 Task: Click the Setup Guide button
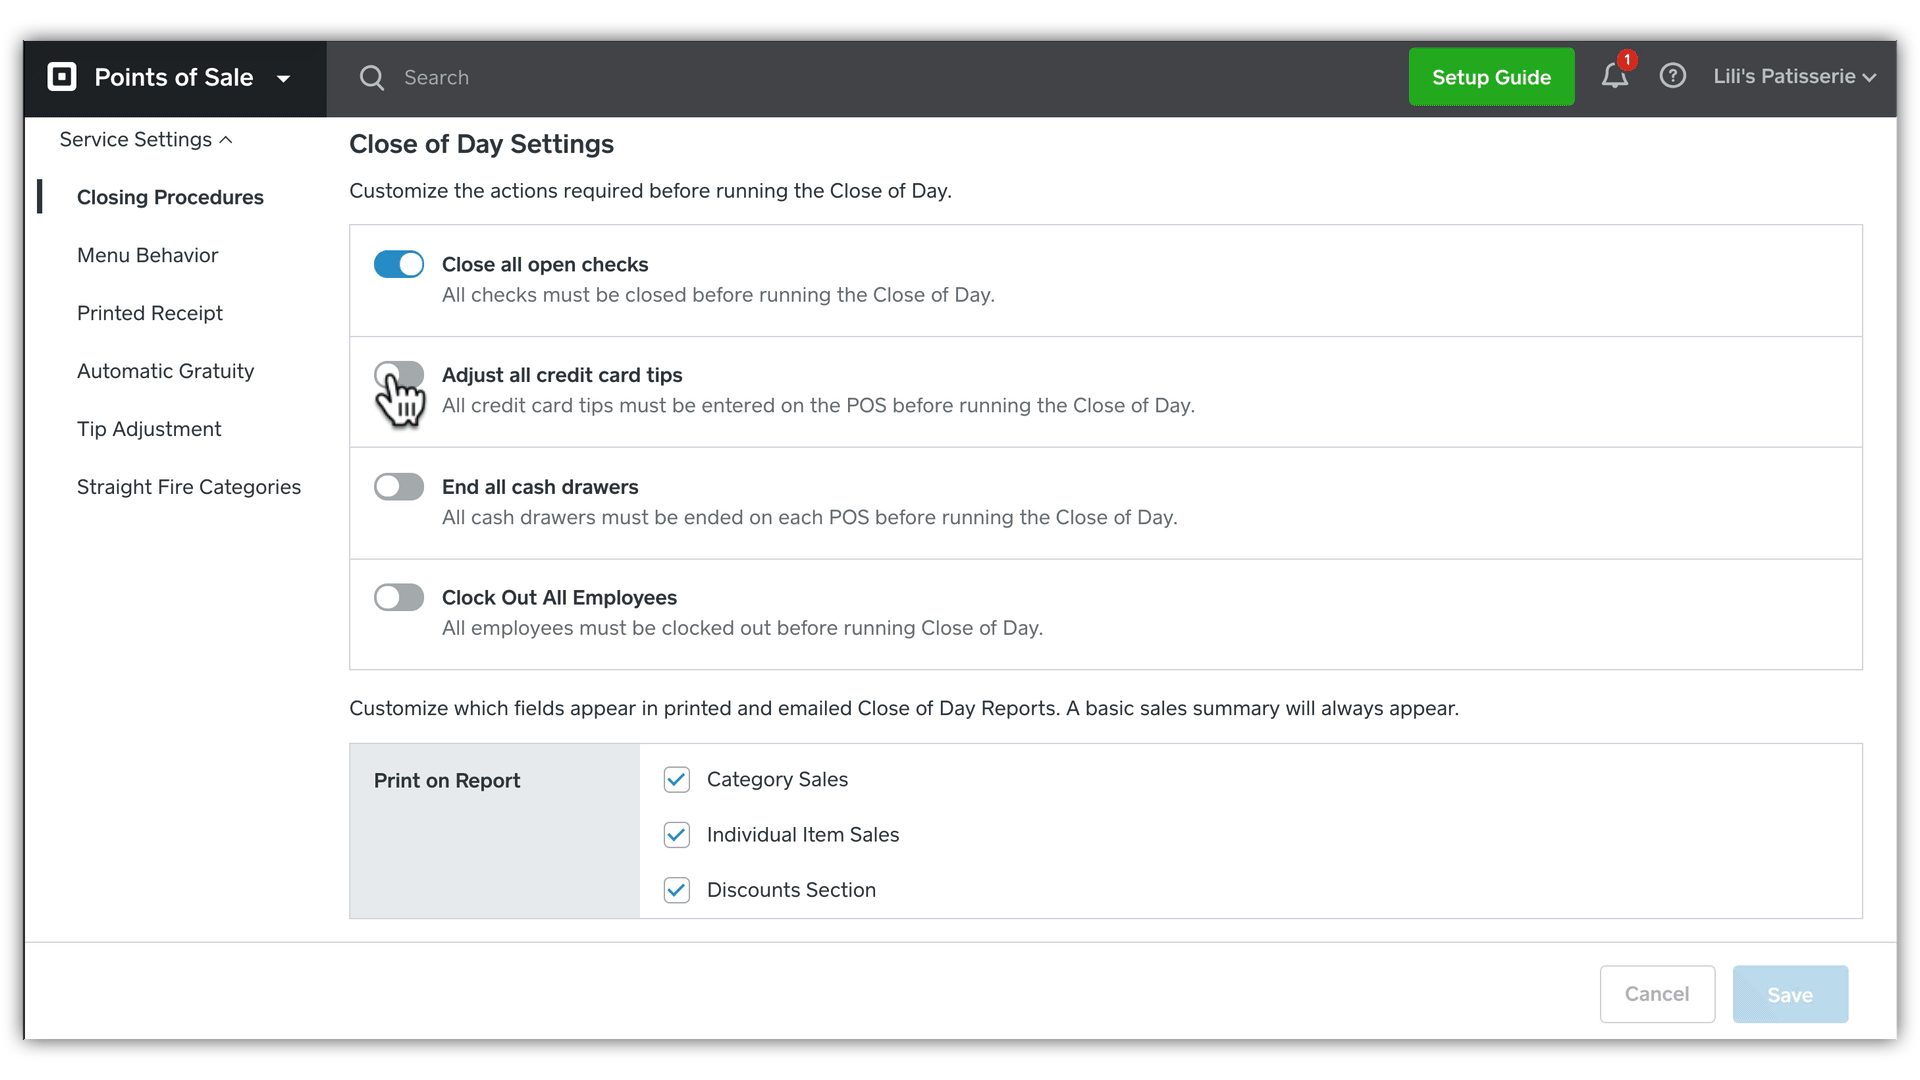(x=1491, y=77)
